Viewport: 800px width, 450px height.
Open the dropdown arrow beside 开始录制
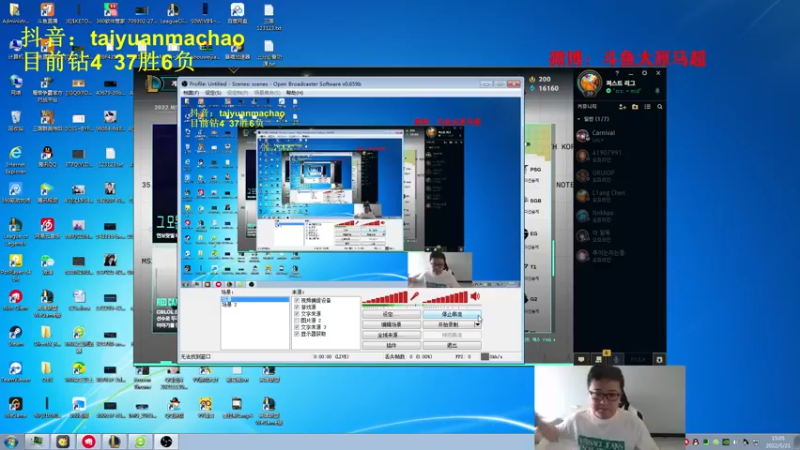pos(478,324)
